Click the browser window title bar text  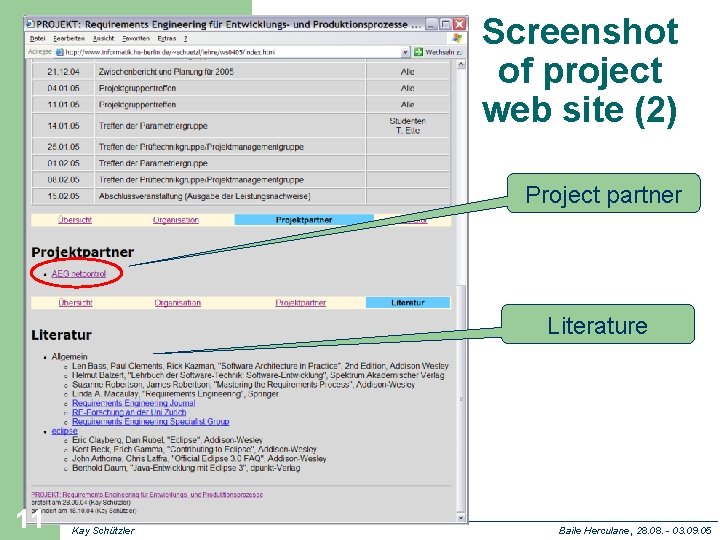[x=229, y=24]
